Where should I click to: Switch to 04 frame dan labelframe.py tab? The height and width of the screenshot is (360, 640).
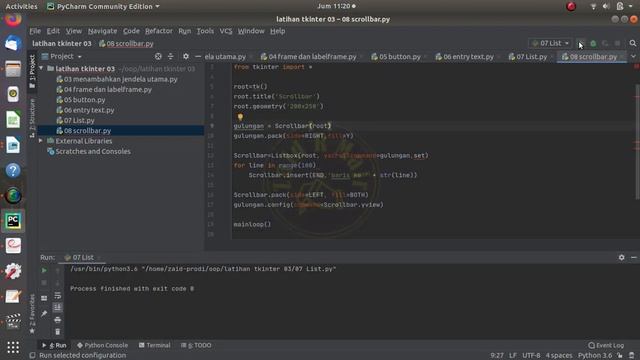[x=312, y=57]
